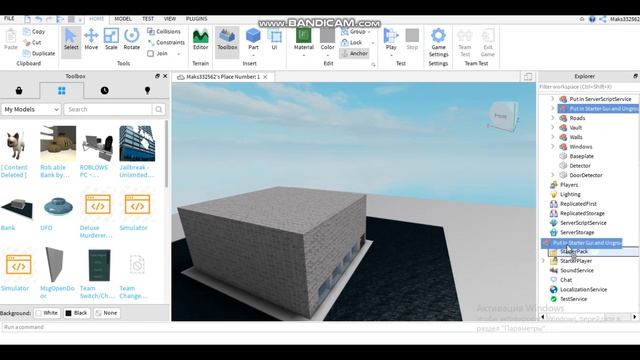Image resolution: width=640 pixels, height=360 pixels.
Task: Set Toolbox background to White
Action: click(x=47, y=313)
